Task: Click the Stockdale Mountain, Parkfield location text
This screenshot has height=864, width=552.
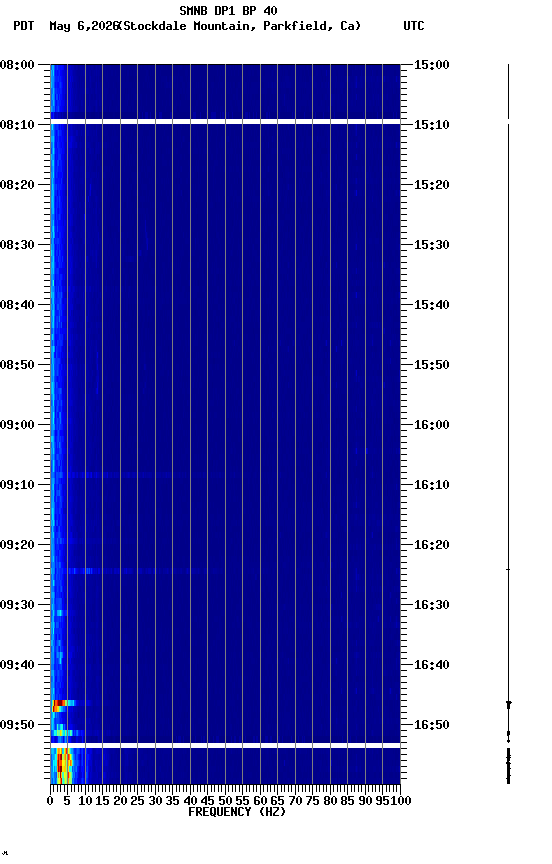Action: pyautogui.click(x=240, y=26)
